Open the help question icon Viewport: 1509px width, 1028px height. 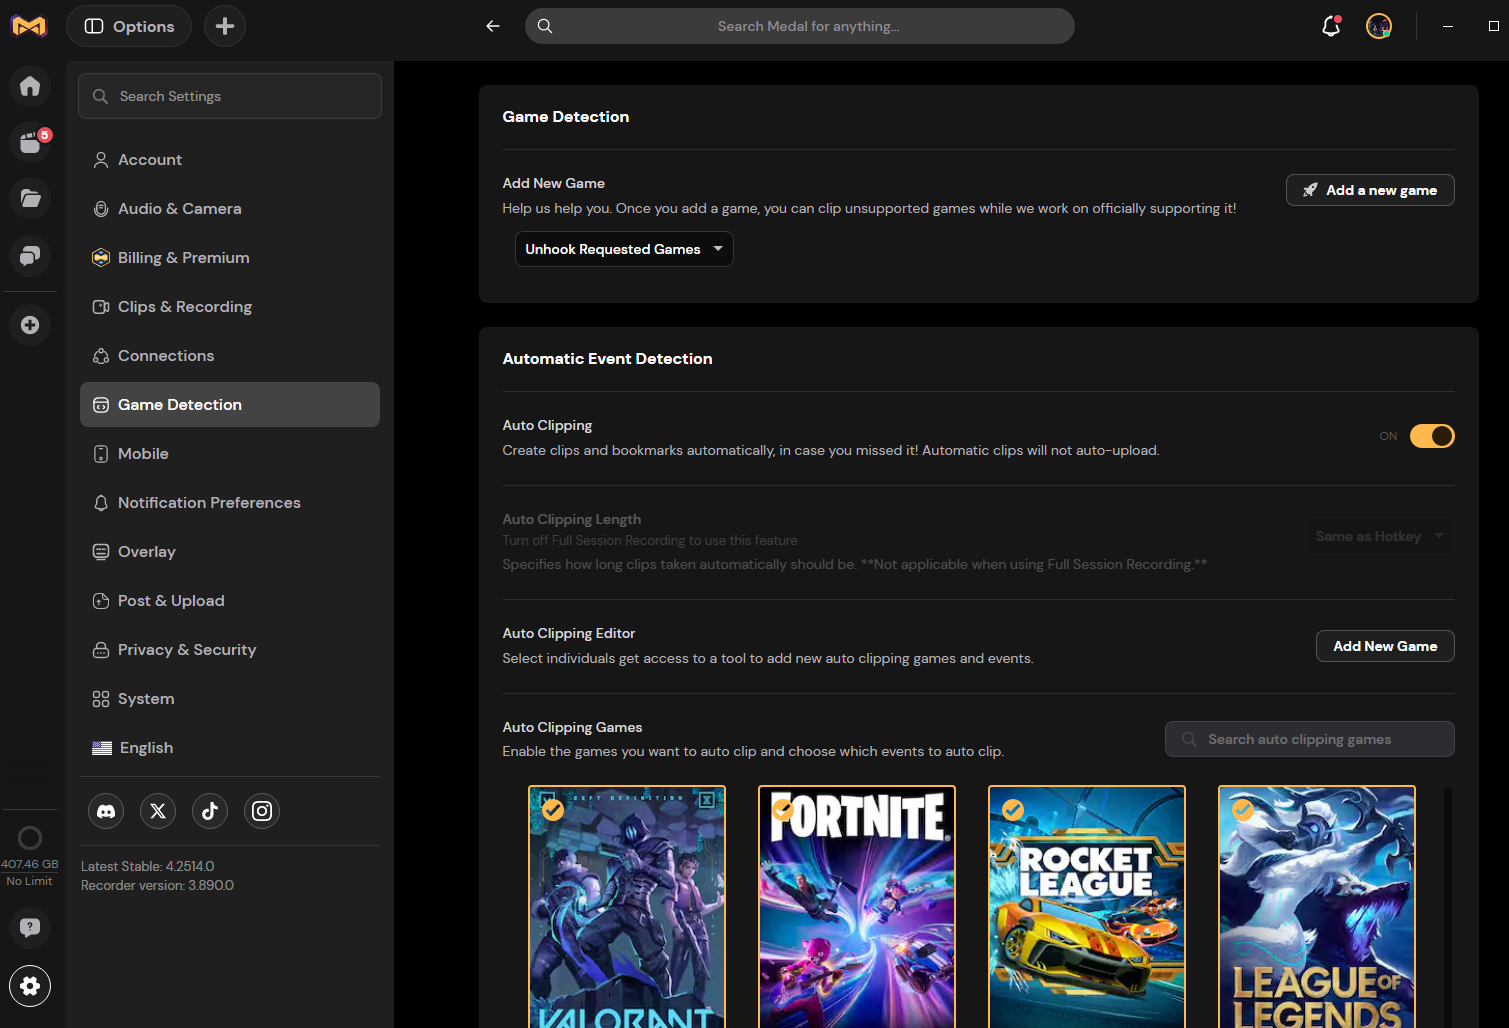30,927
